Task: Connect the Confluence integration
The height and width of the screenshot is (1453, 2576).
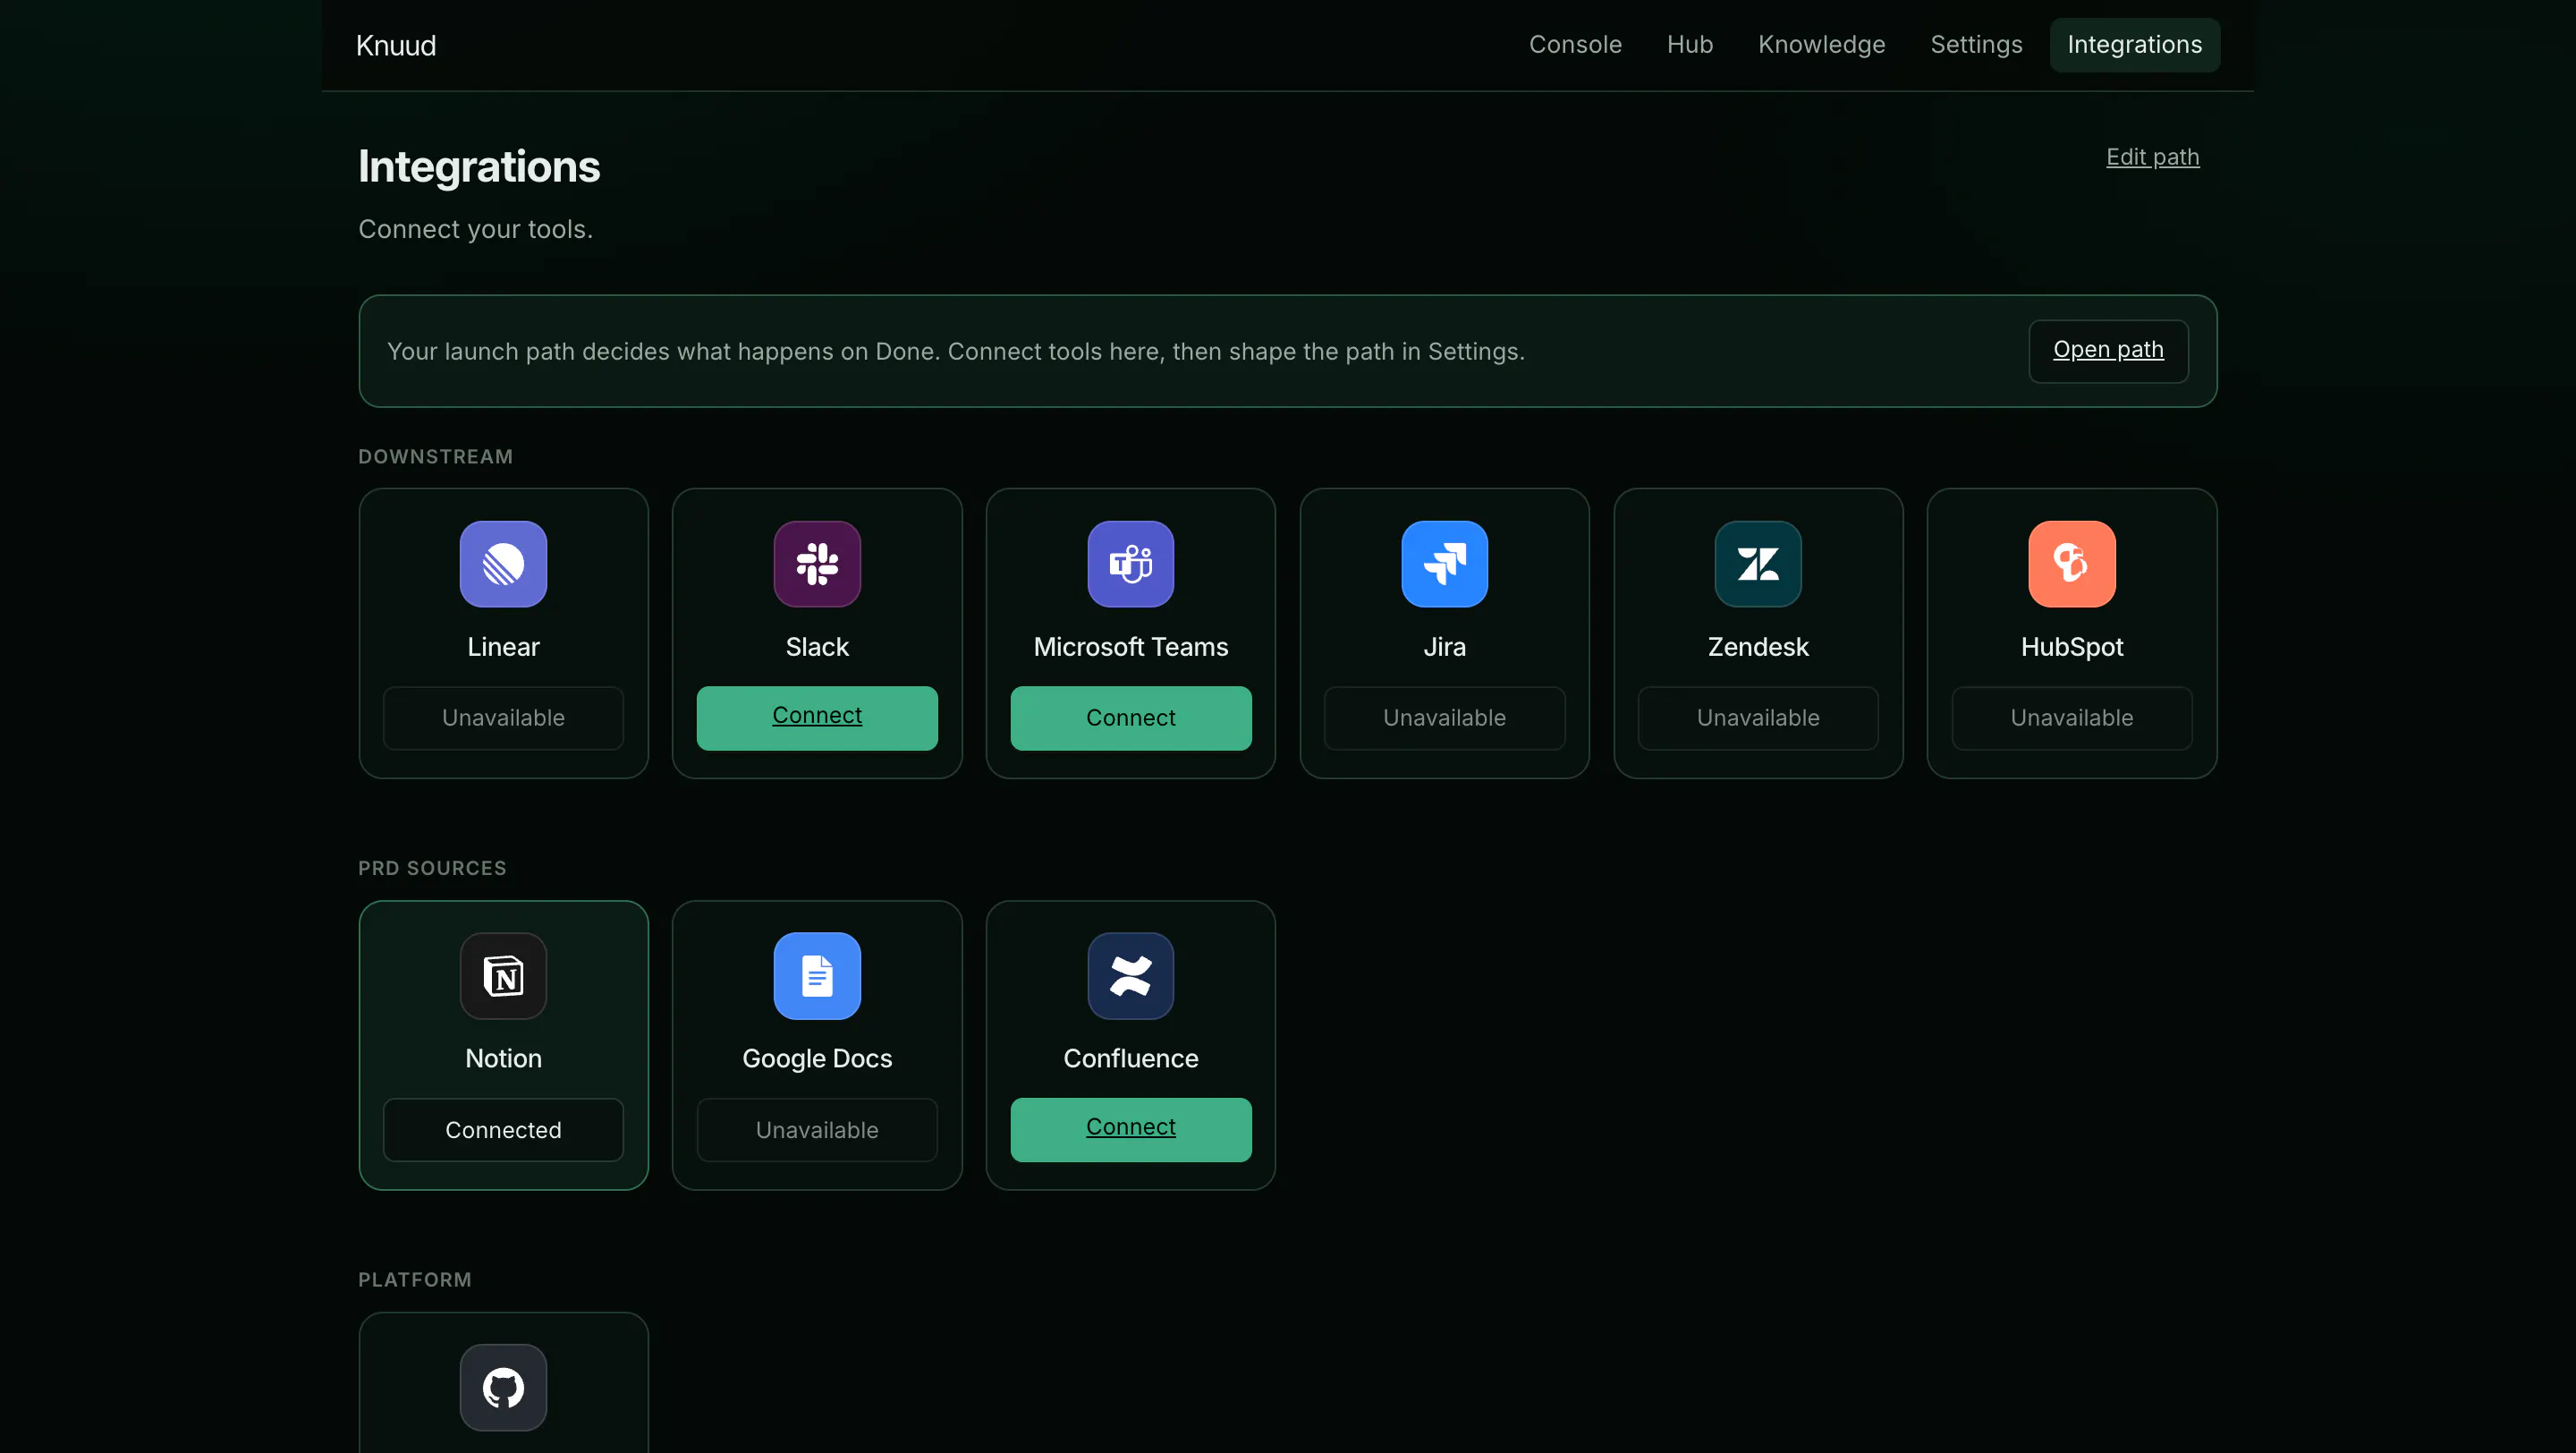Action: [x=1131, y=1130]
